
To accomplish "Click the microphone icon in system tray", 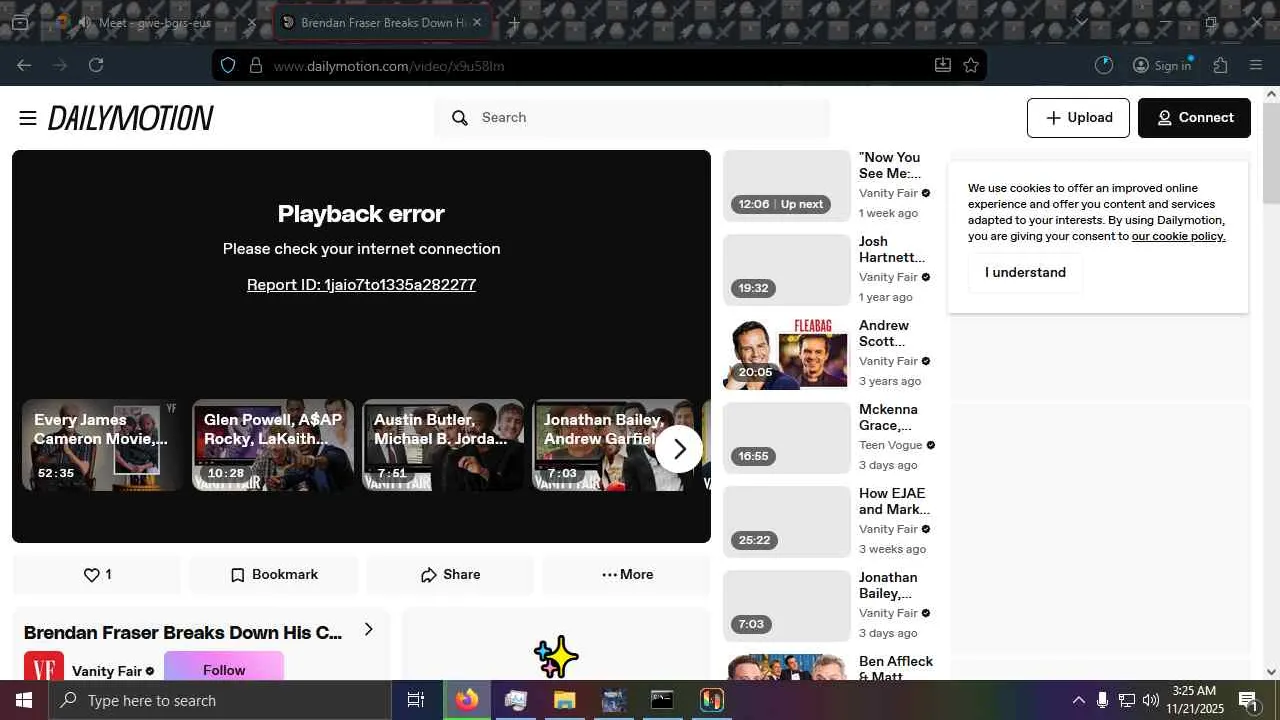I will (x=1102, y=700).
